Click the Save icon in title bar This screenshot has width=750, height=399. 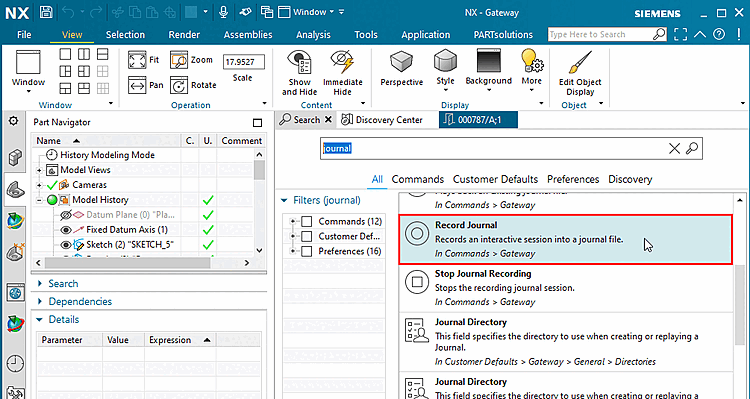(46, 12)
